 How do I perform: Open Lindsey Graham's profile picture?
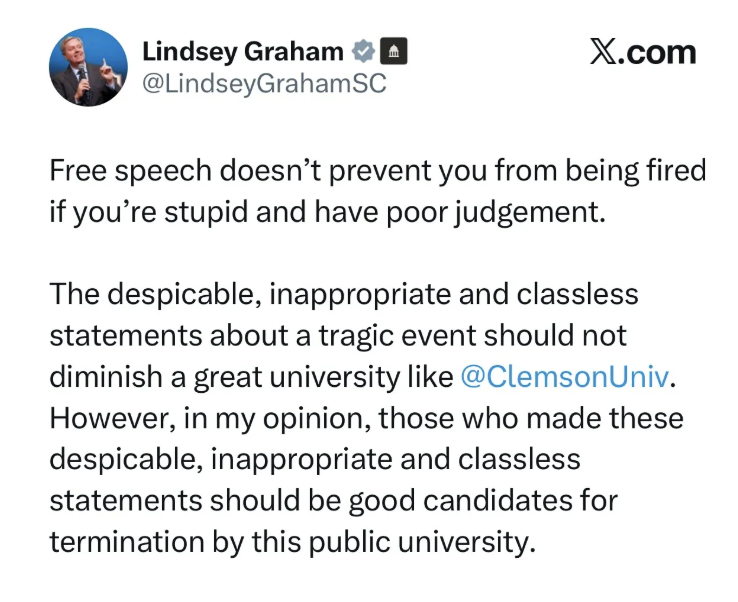pyautogui.click(x=88, y=67)
